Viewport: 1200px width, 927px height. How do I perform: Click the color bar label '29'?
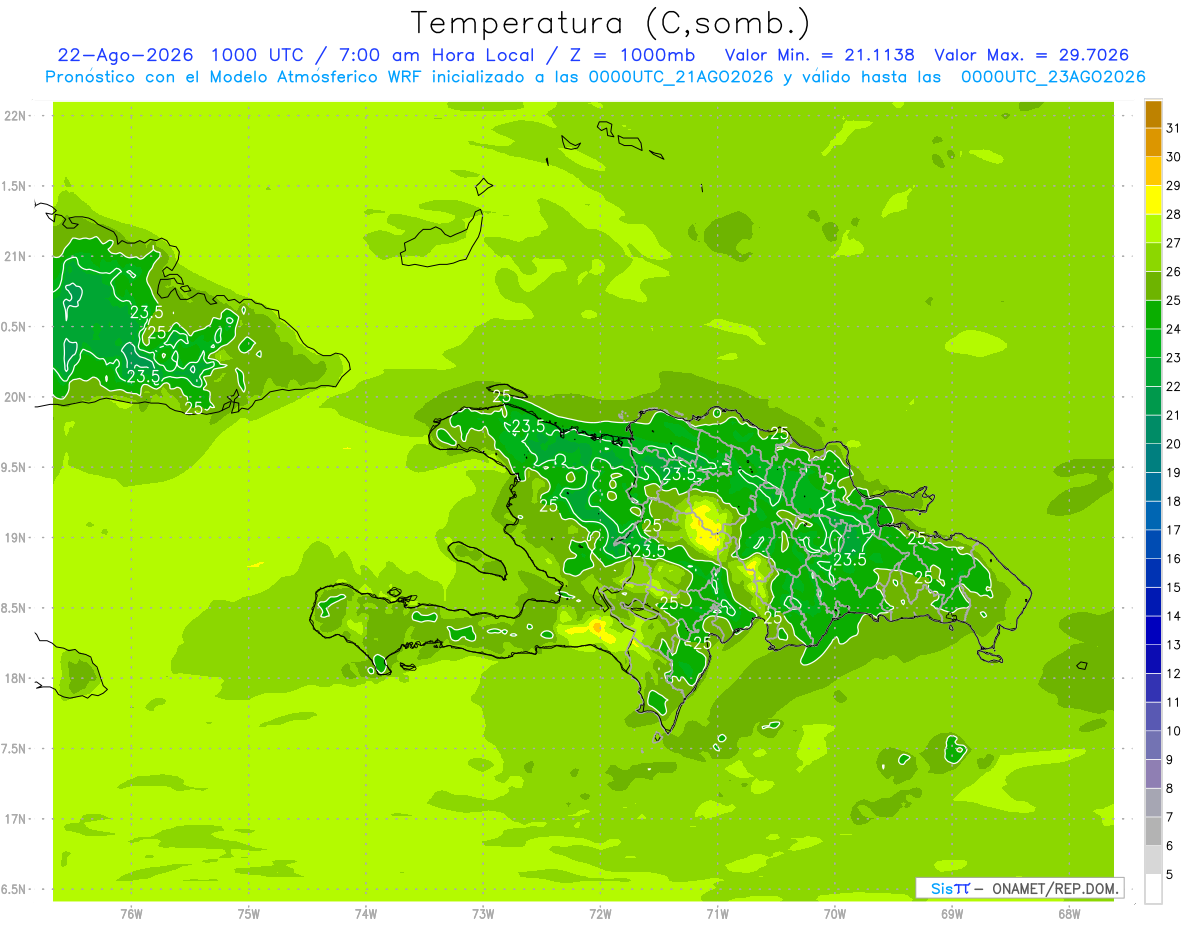coord(1173,185)
